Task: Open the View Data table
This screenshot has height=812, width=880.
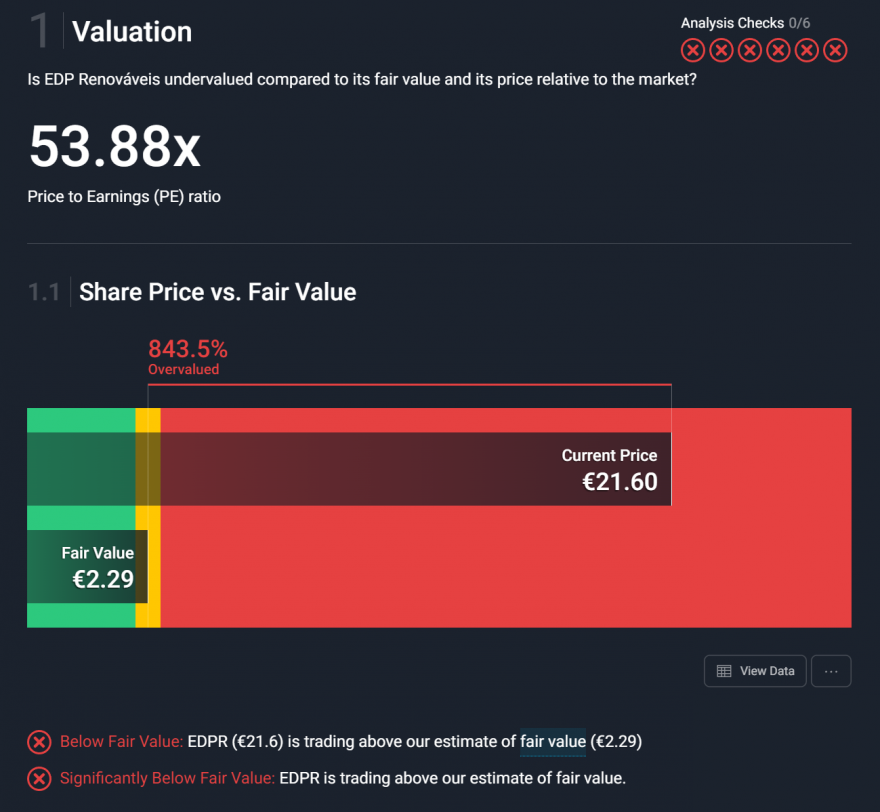Action: [755, 671]
